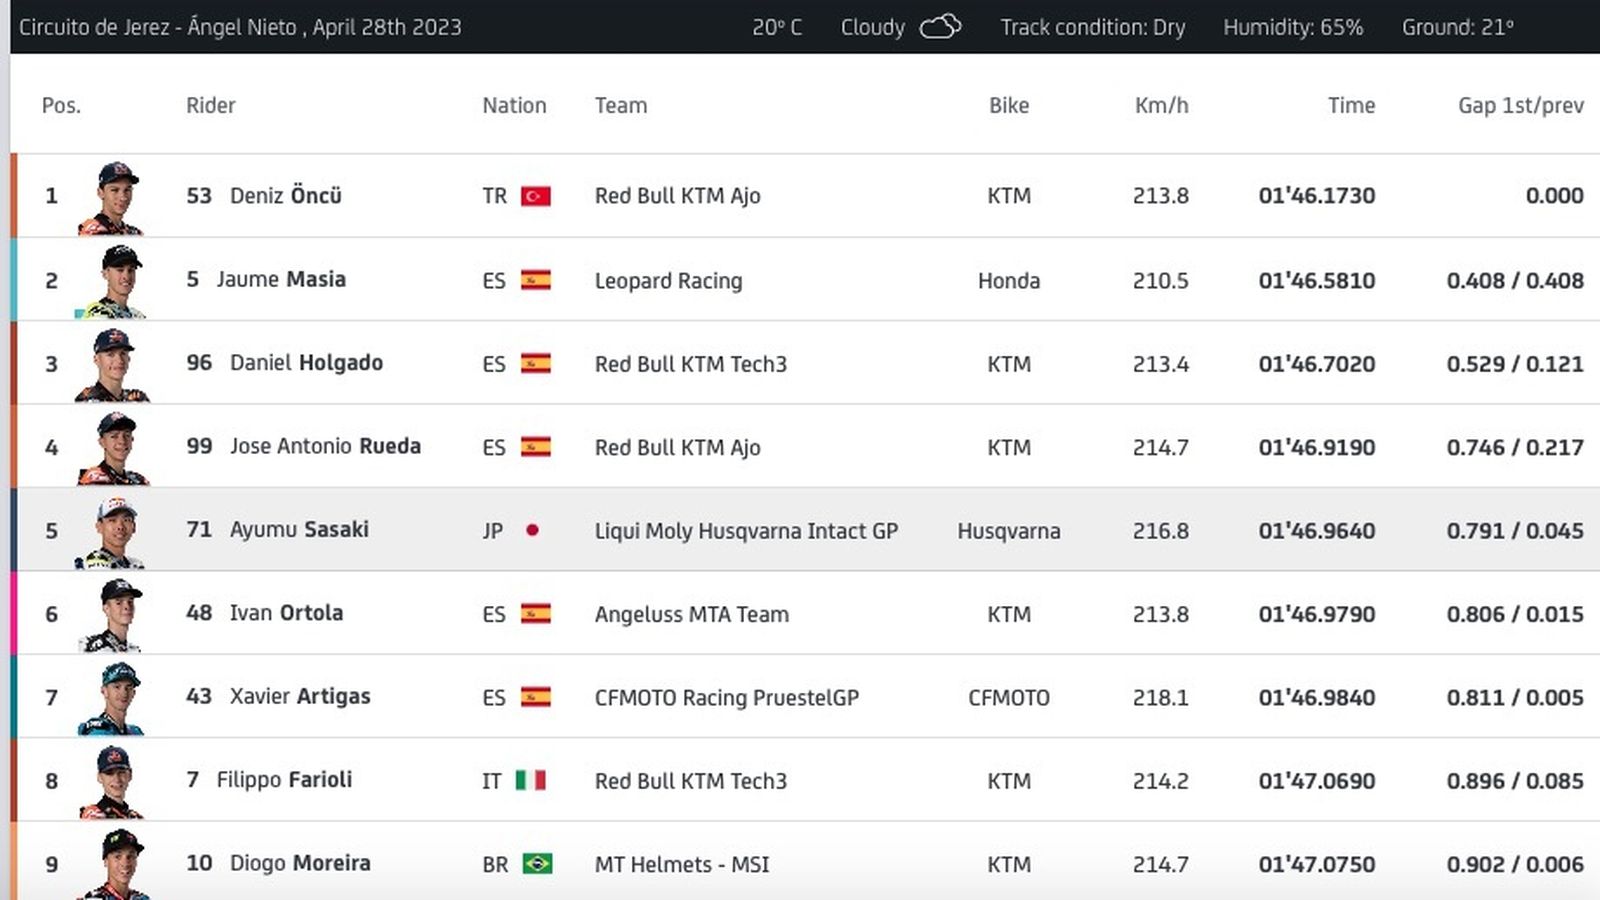The width and height of the screenshot is (1600, 900).
Task: Click the Spanish flag beside Xavier Artigas
Action: pos(538,697)
